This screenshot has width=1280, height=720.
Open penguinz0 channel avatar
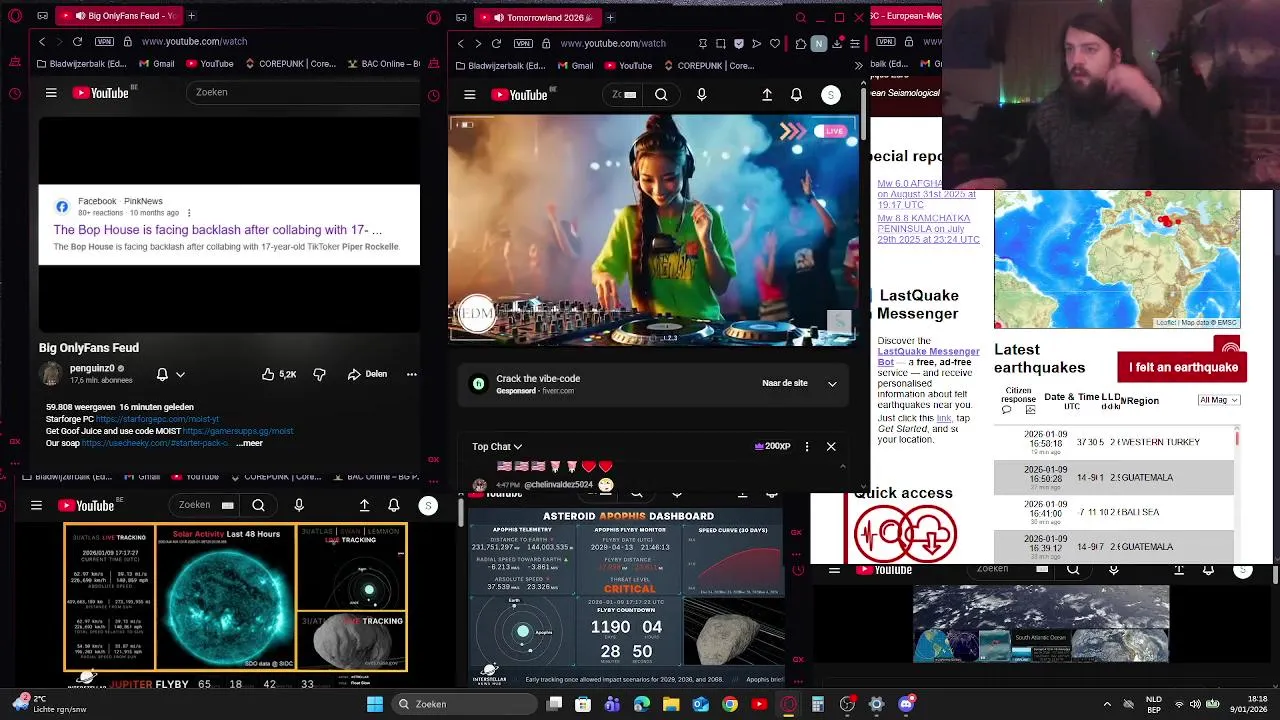50,374
